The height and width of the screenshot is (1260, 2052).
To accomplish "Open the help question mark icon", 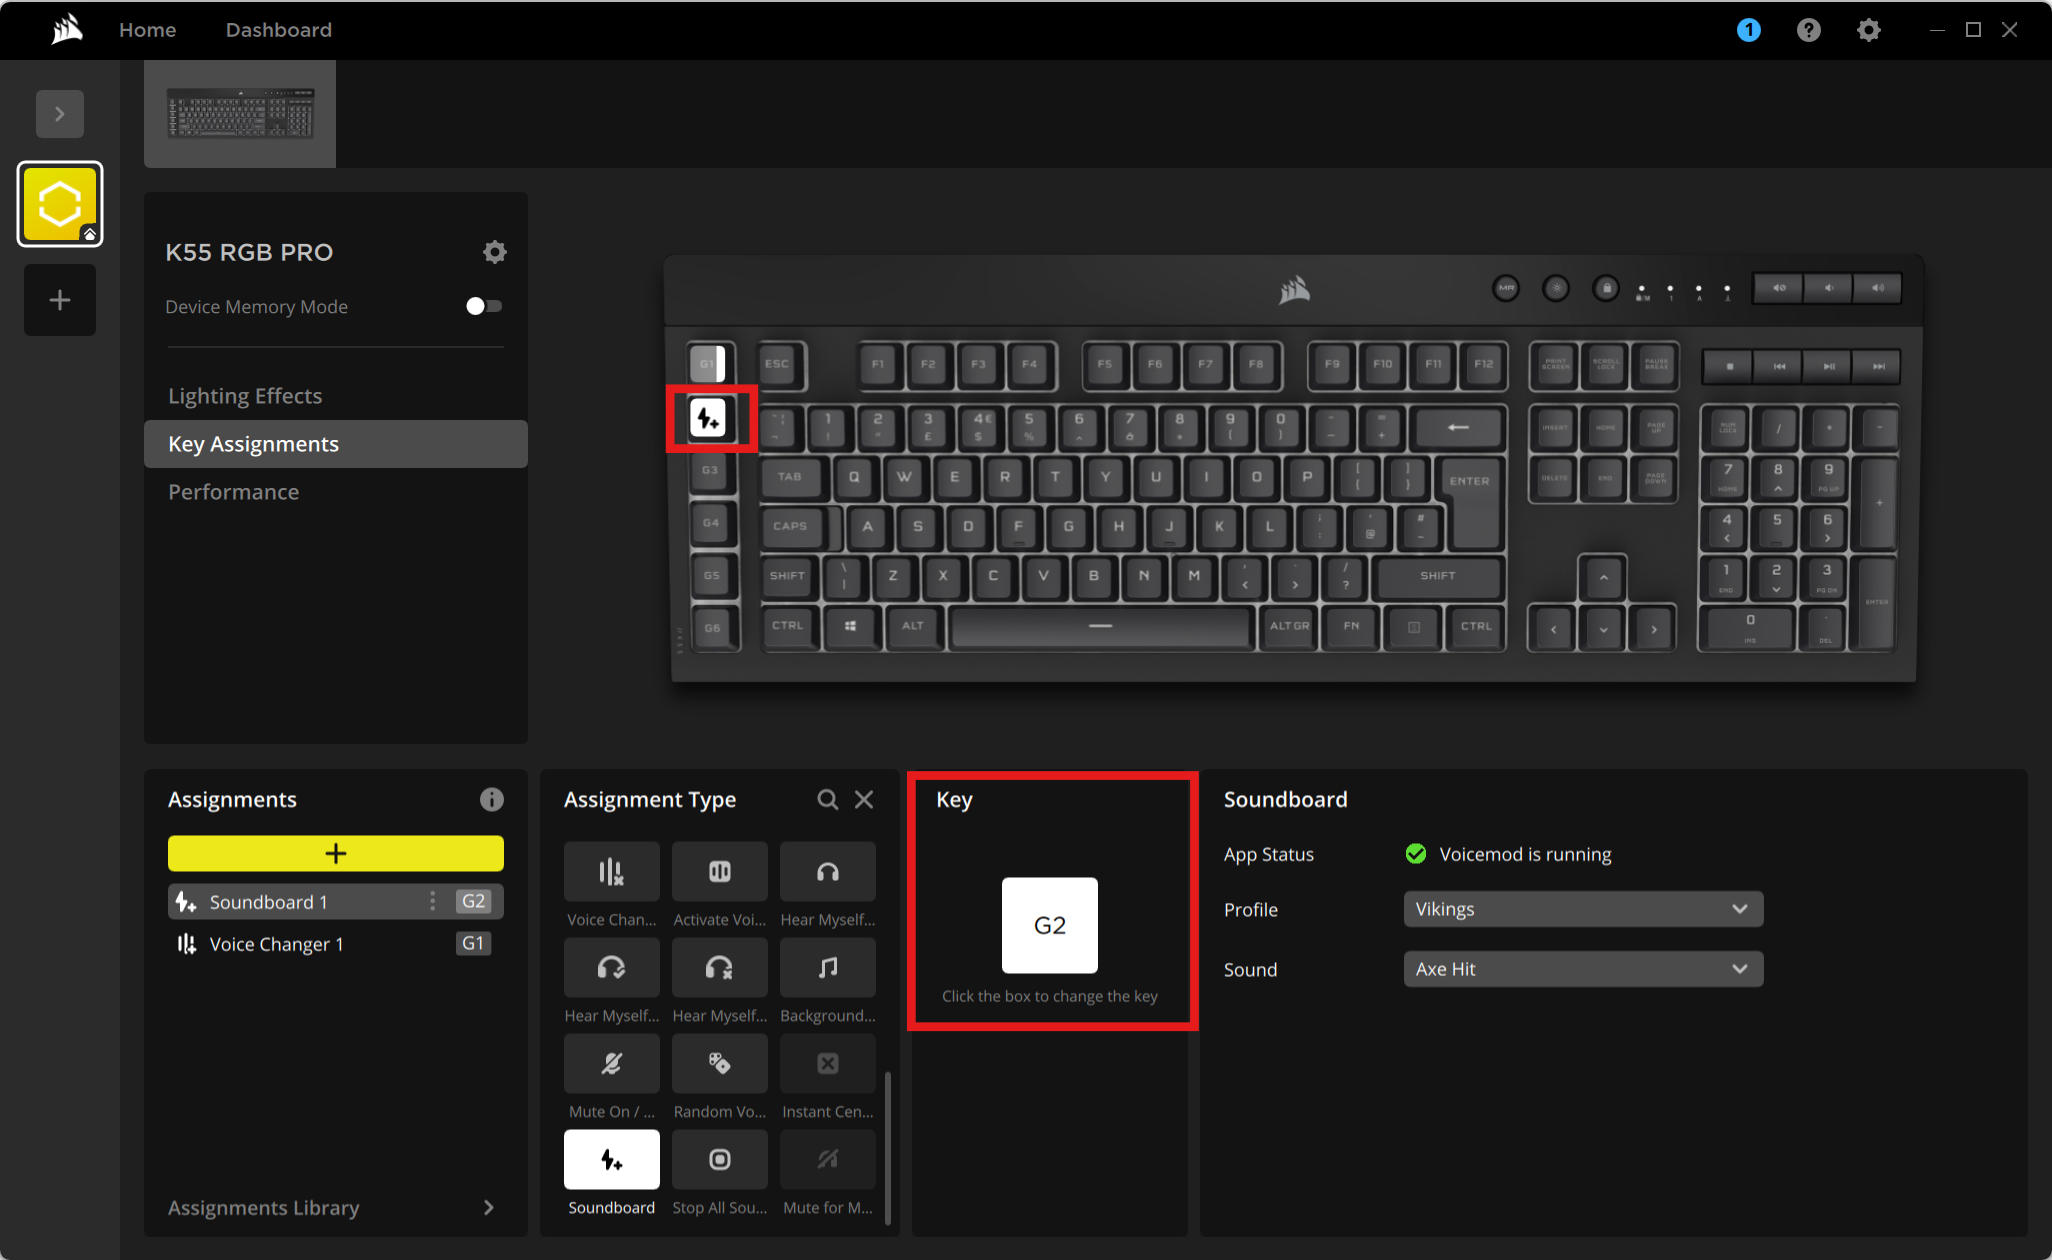I will coord(1808,30).
